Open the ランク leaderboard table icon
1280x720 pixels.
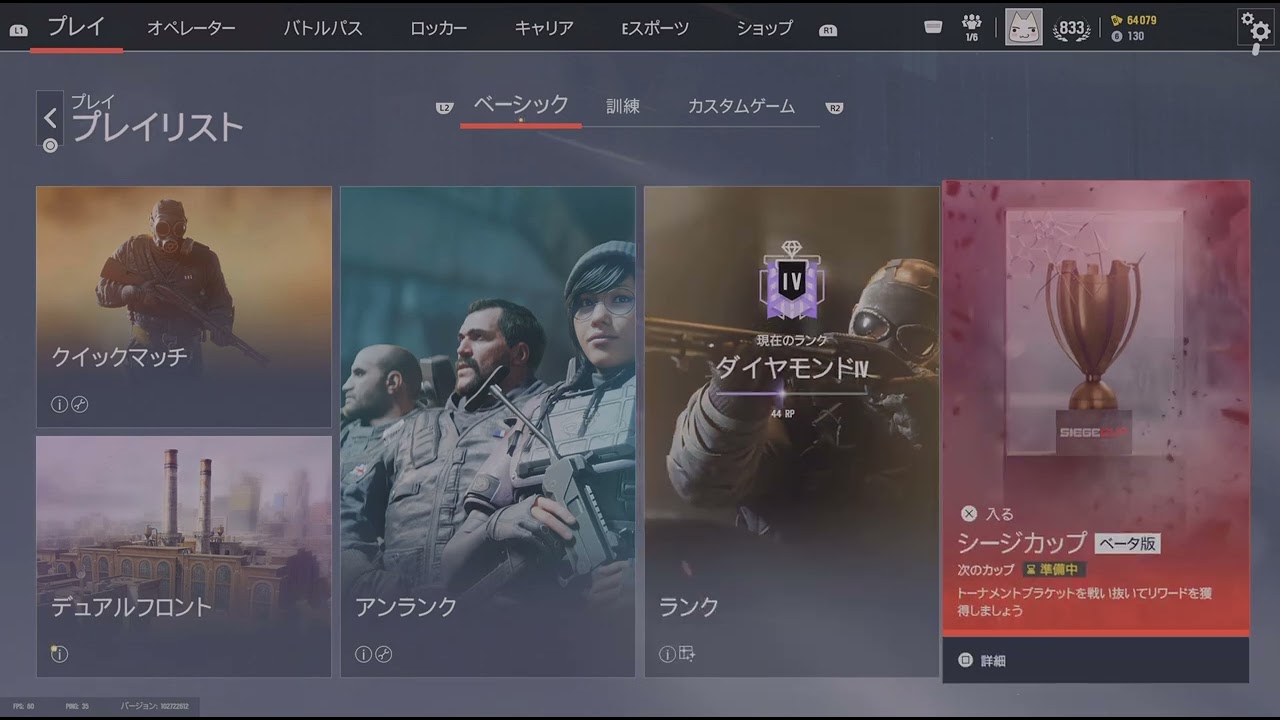point(687,654)
